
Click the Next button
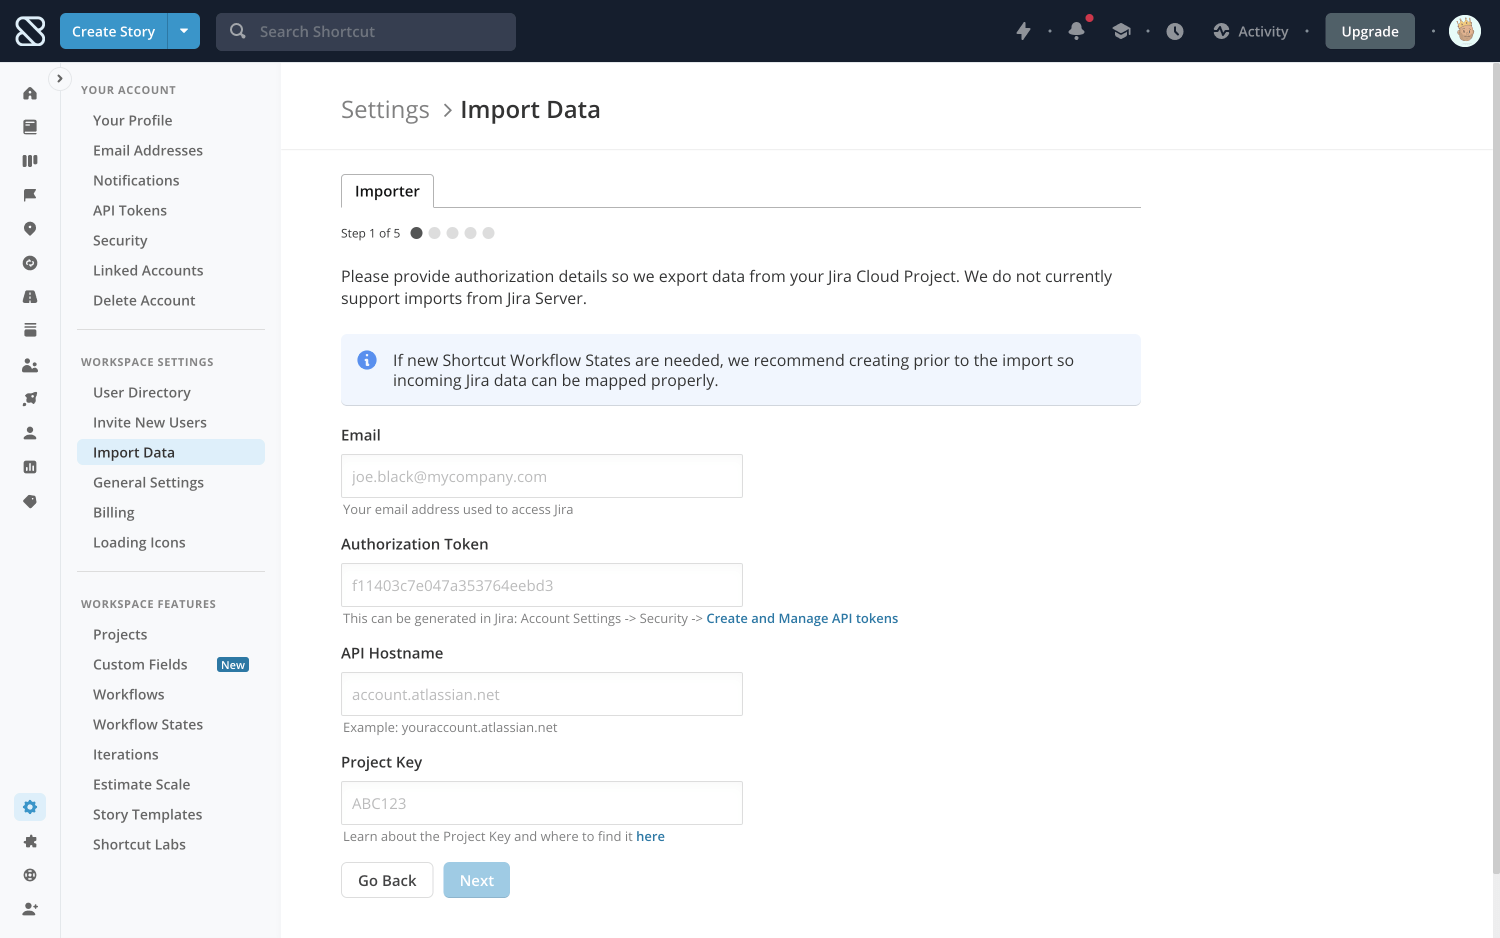[477, 880]
